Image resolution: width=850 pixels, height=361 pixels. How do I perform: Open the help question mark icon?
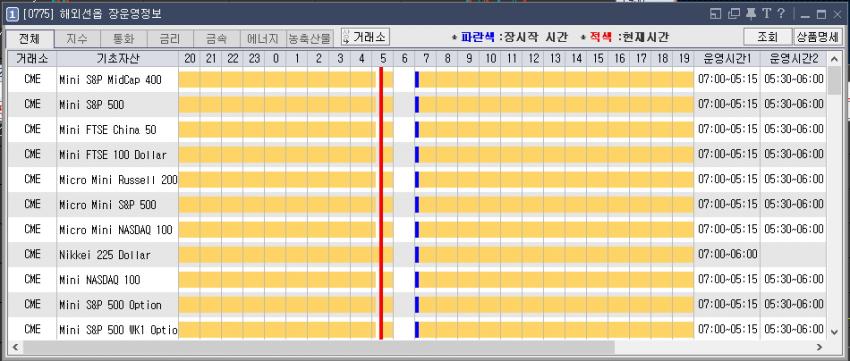pyautogui.click(x=780, y=14)
